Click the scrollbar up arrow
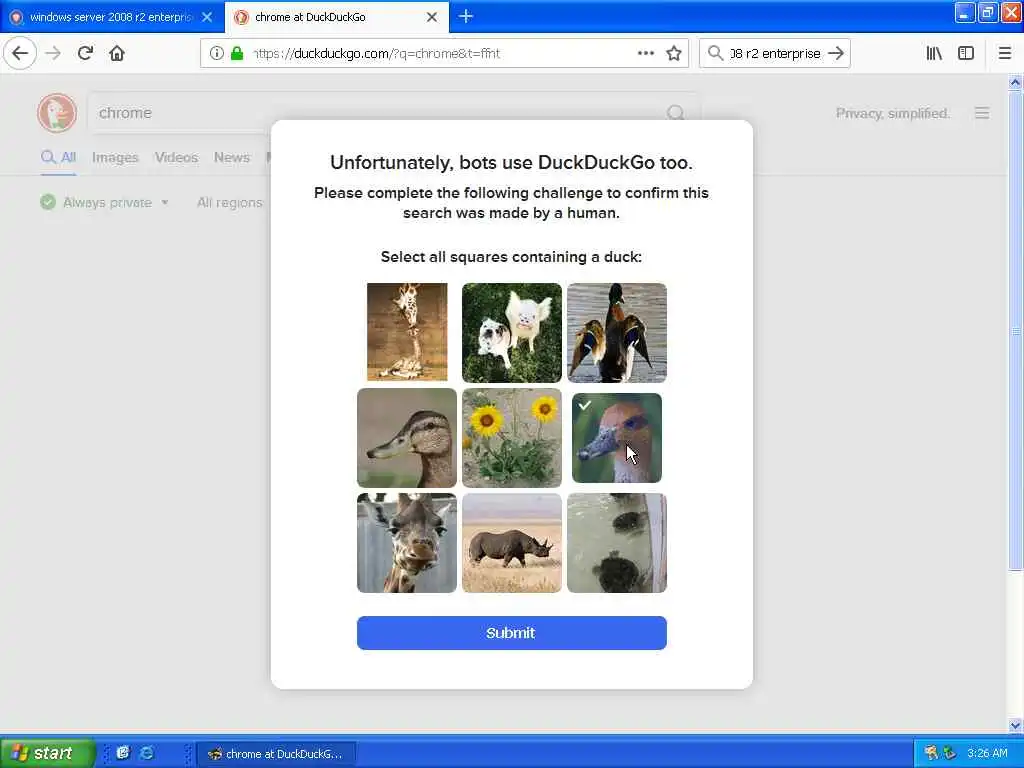The width and height of the screenshot is (1024, 768). click(x=1015, y=82)
